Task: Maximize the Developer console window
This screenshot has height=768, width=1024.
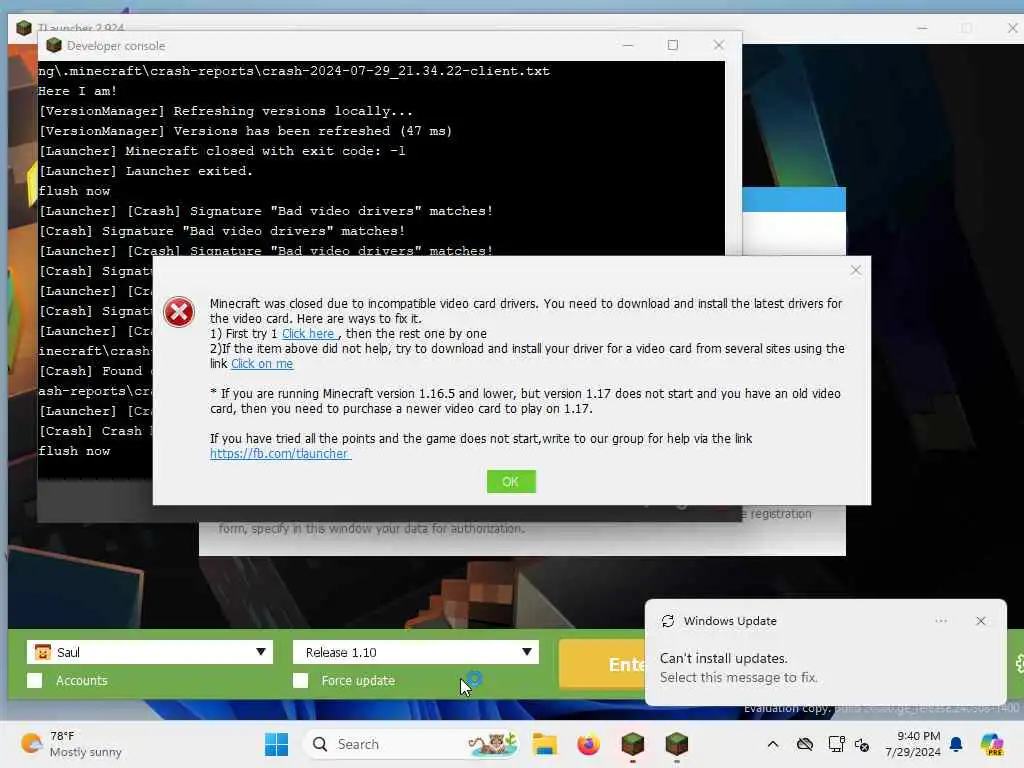Action: point(673,45)
